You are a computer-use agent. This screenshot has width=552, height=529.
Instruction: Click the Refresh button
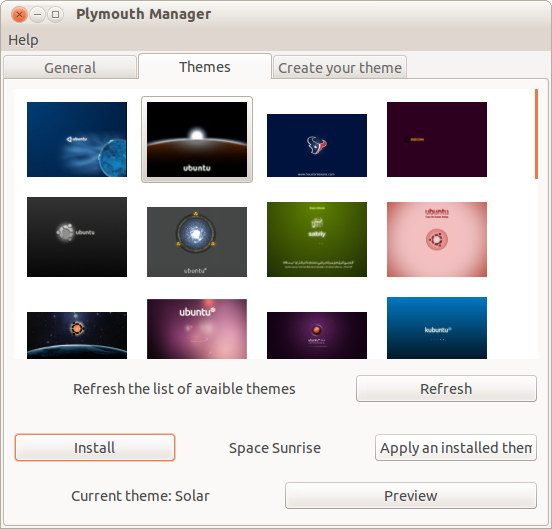pyautogui.click(x=446, y=389)
